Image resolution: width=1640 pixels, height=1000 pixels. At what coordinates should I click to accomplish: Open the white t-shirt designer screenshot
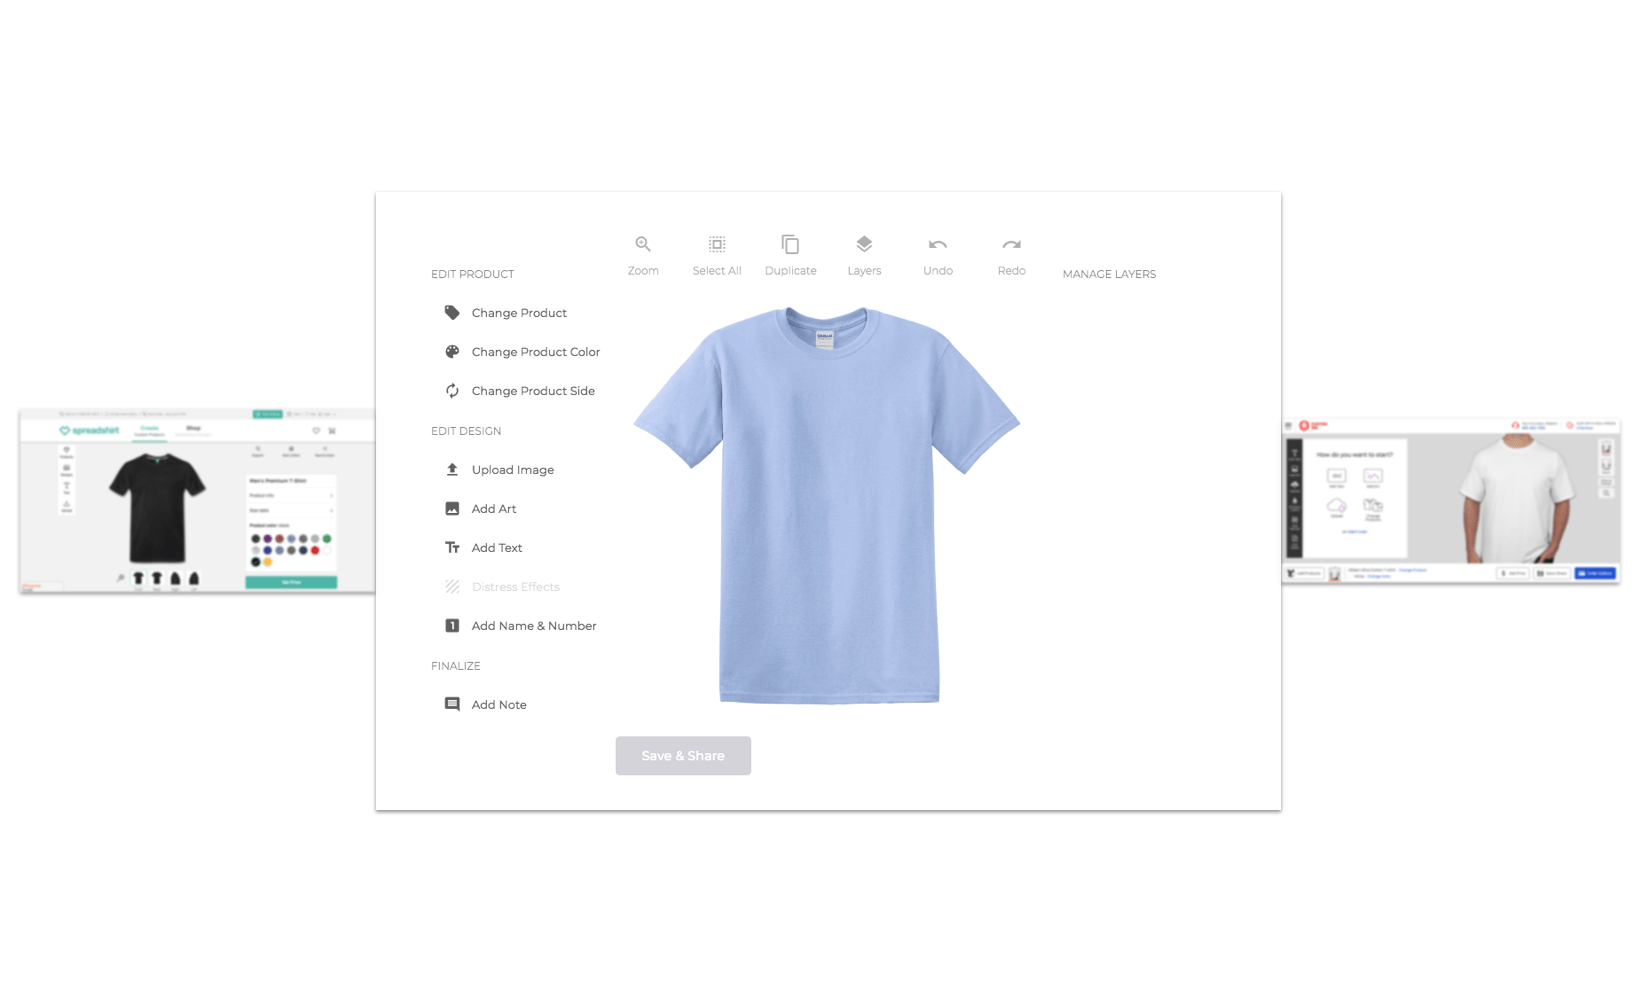click(x=1451, y=501)
